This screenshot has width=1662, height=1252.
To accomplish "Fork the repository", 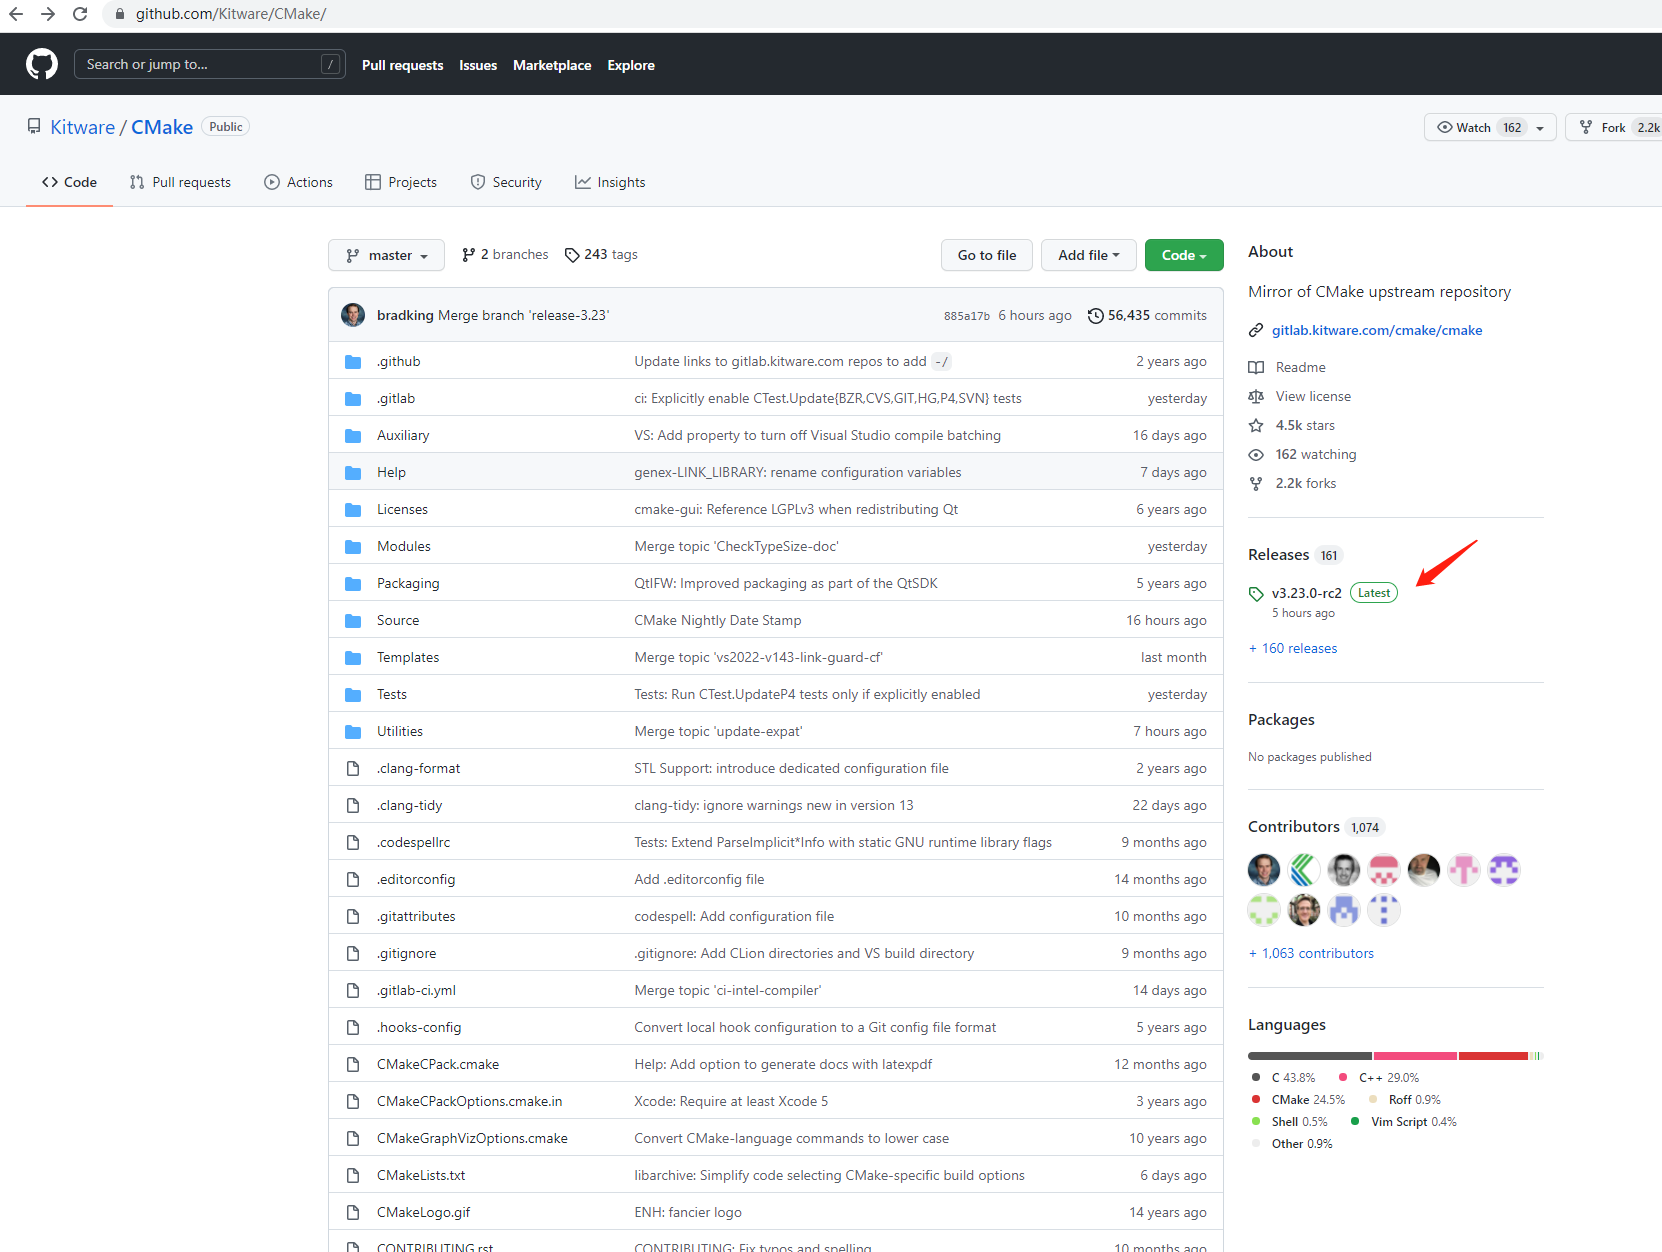I will pos(1614,127).
